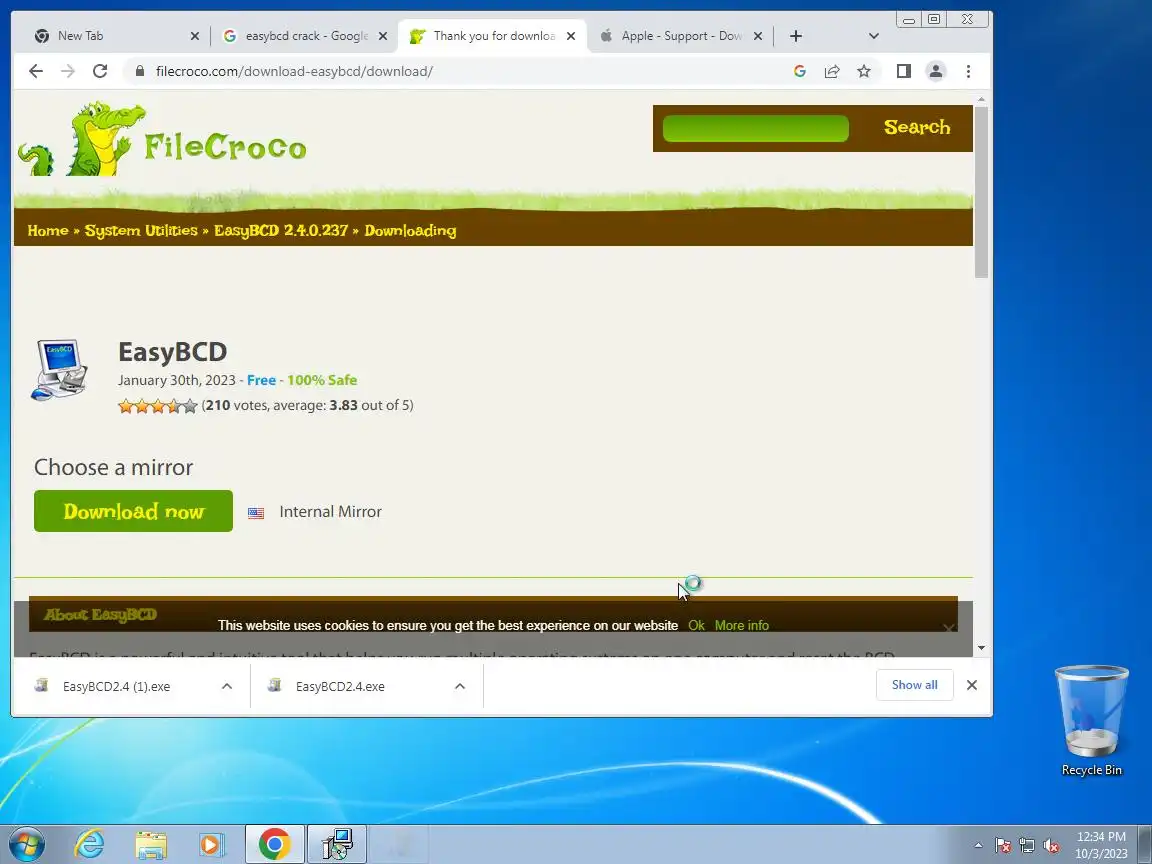Open a new tab with plus
Image resolution: width=1152 pixels, height=864 pixels.
796,36
